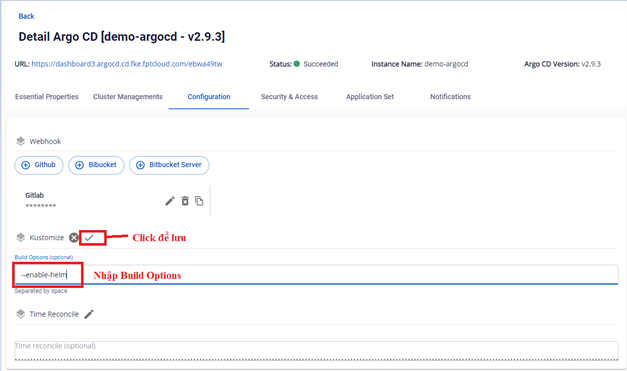
Task: Switch to the Application Set tab
Action: [x=370, y=97]
